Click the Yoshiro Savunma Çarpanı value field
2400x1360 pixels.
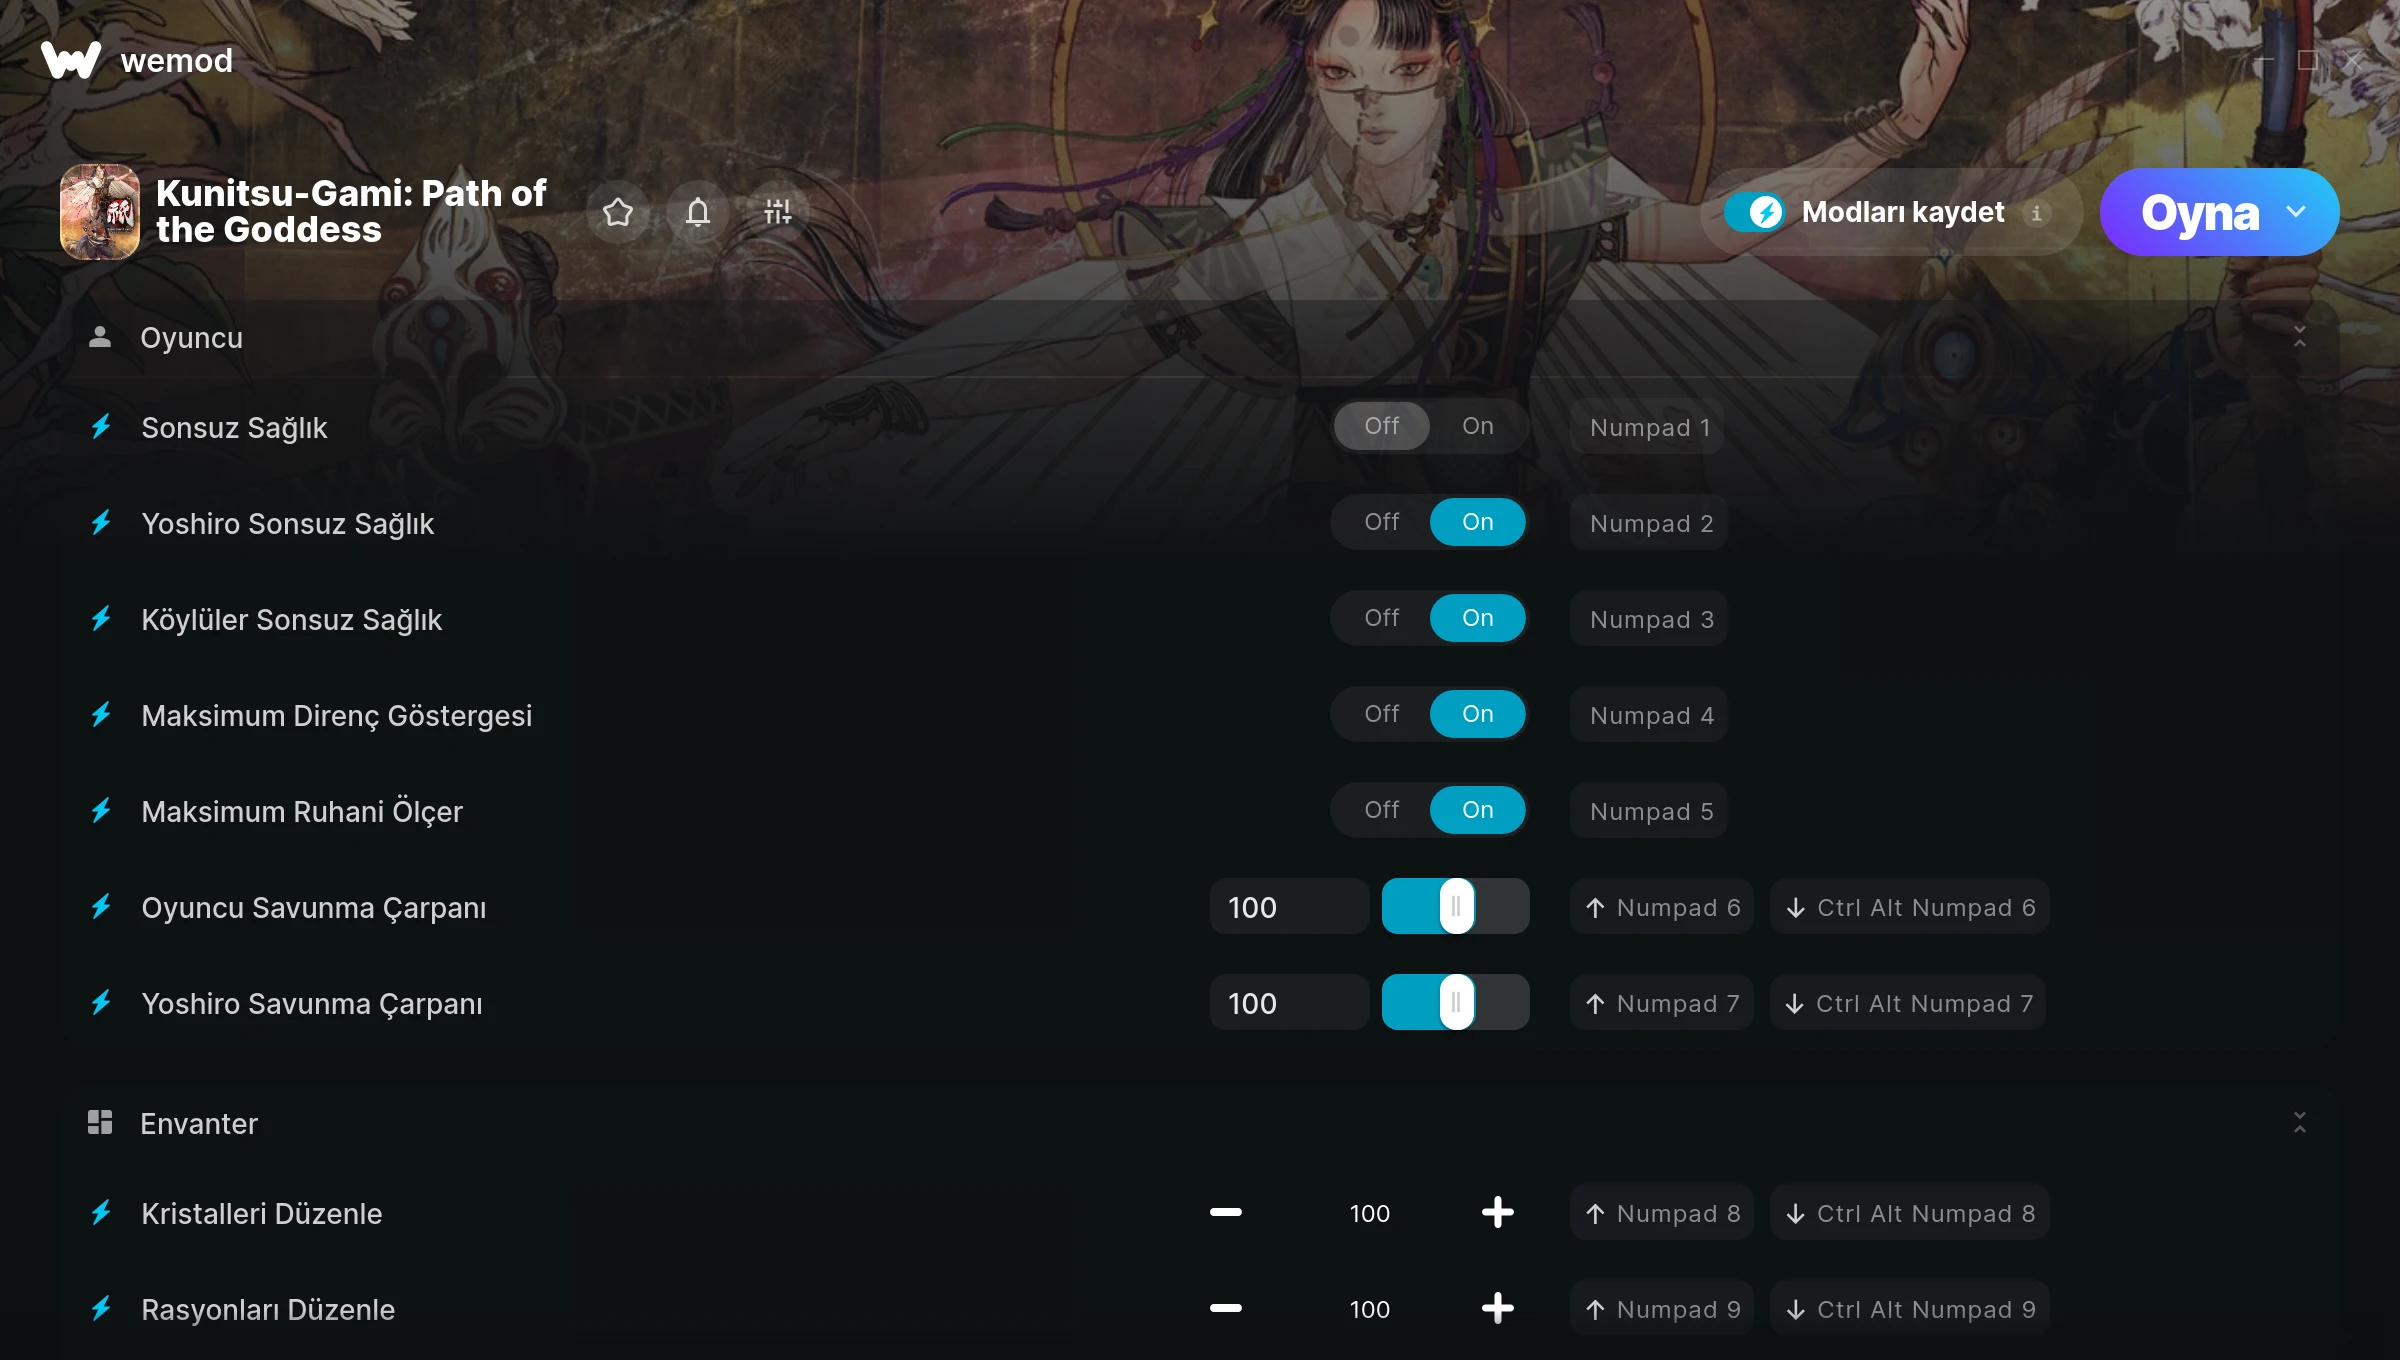coord(1288,1002)
